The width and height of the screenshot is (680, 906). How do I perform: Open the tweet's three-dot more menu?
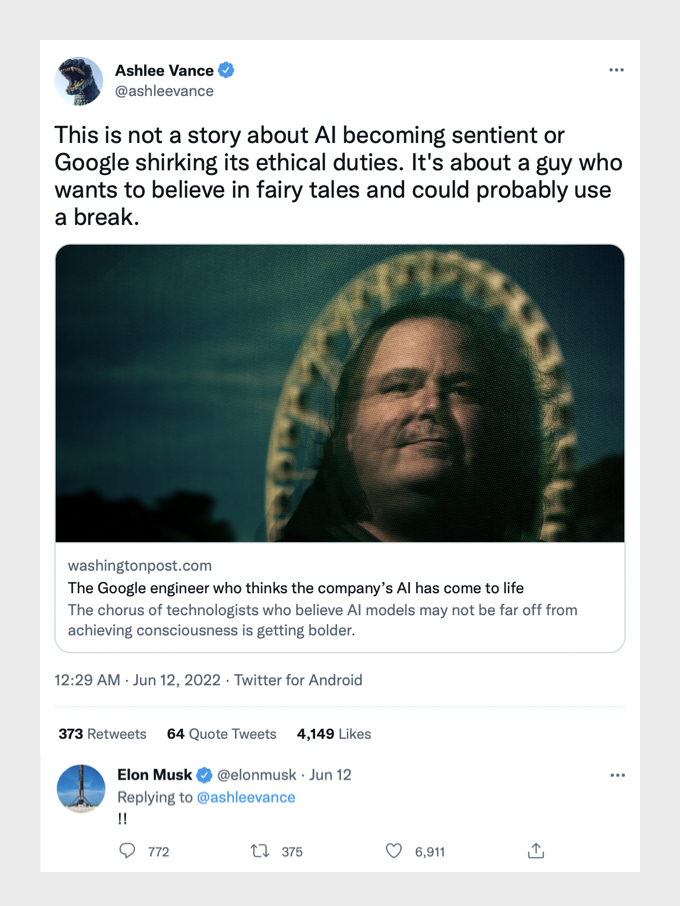click(616, 70)
